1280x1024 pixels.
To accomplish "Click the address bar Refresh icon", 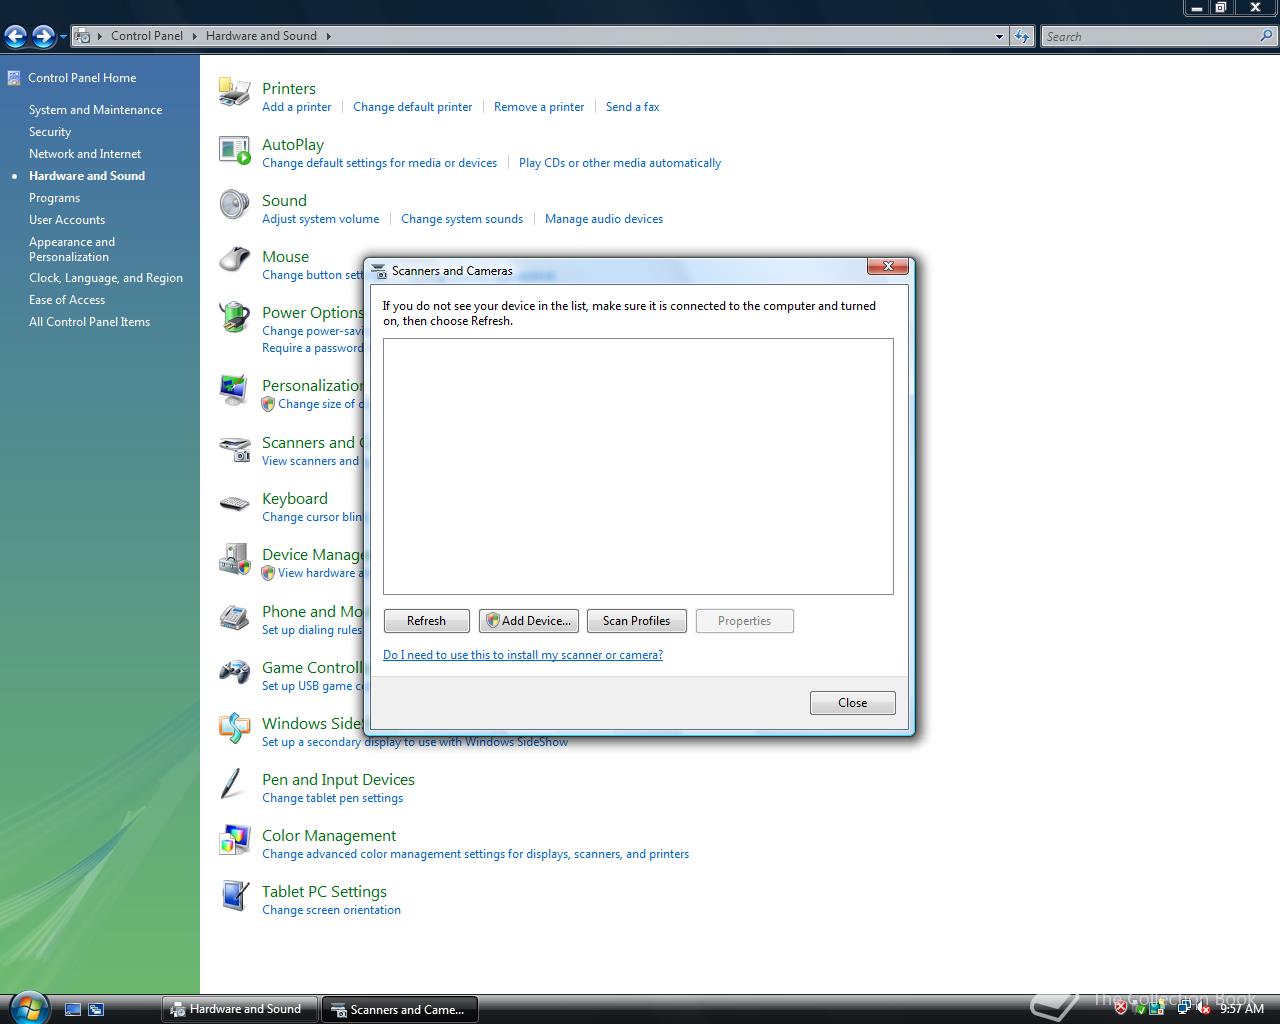I will pyautogui.click(x=1021, y=36).
